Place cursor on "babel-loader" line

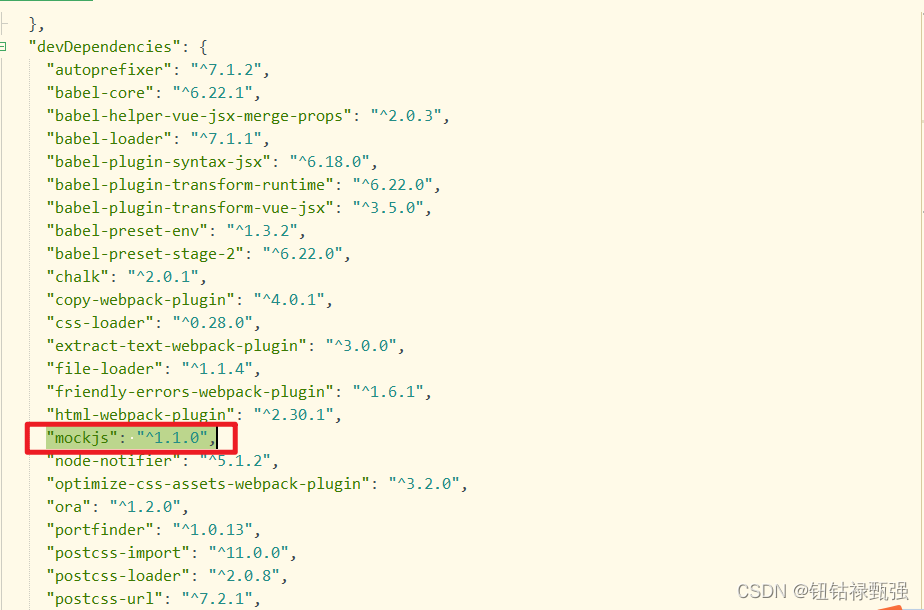click(x=158, y=139)
